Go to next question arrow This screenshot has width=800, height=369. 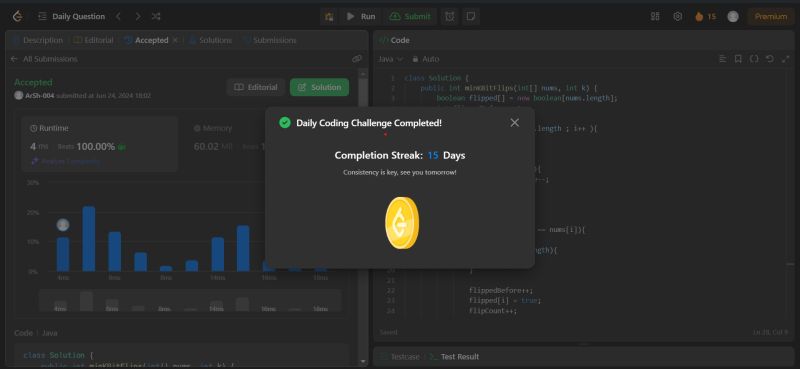137,16
